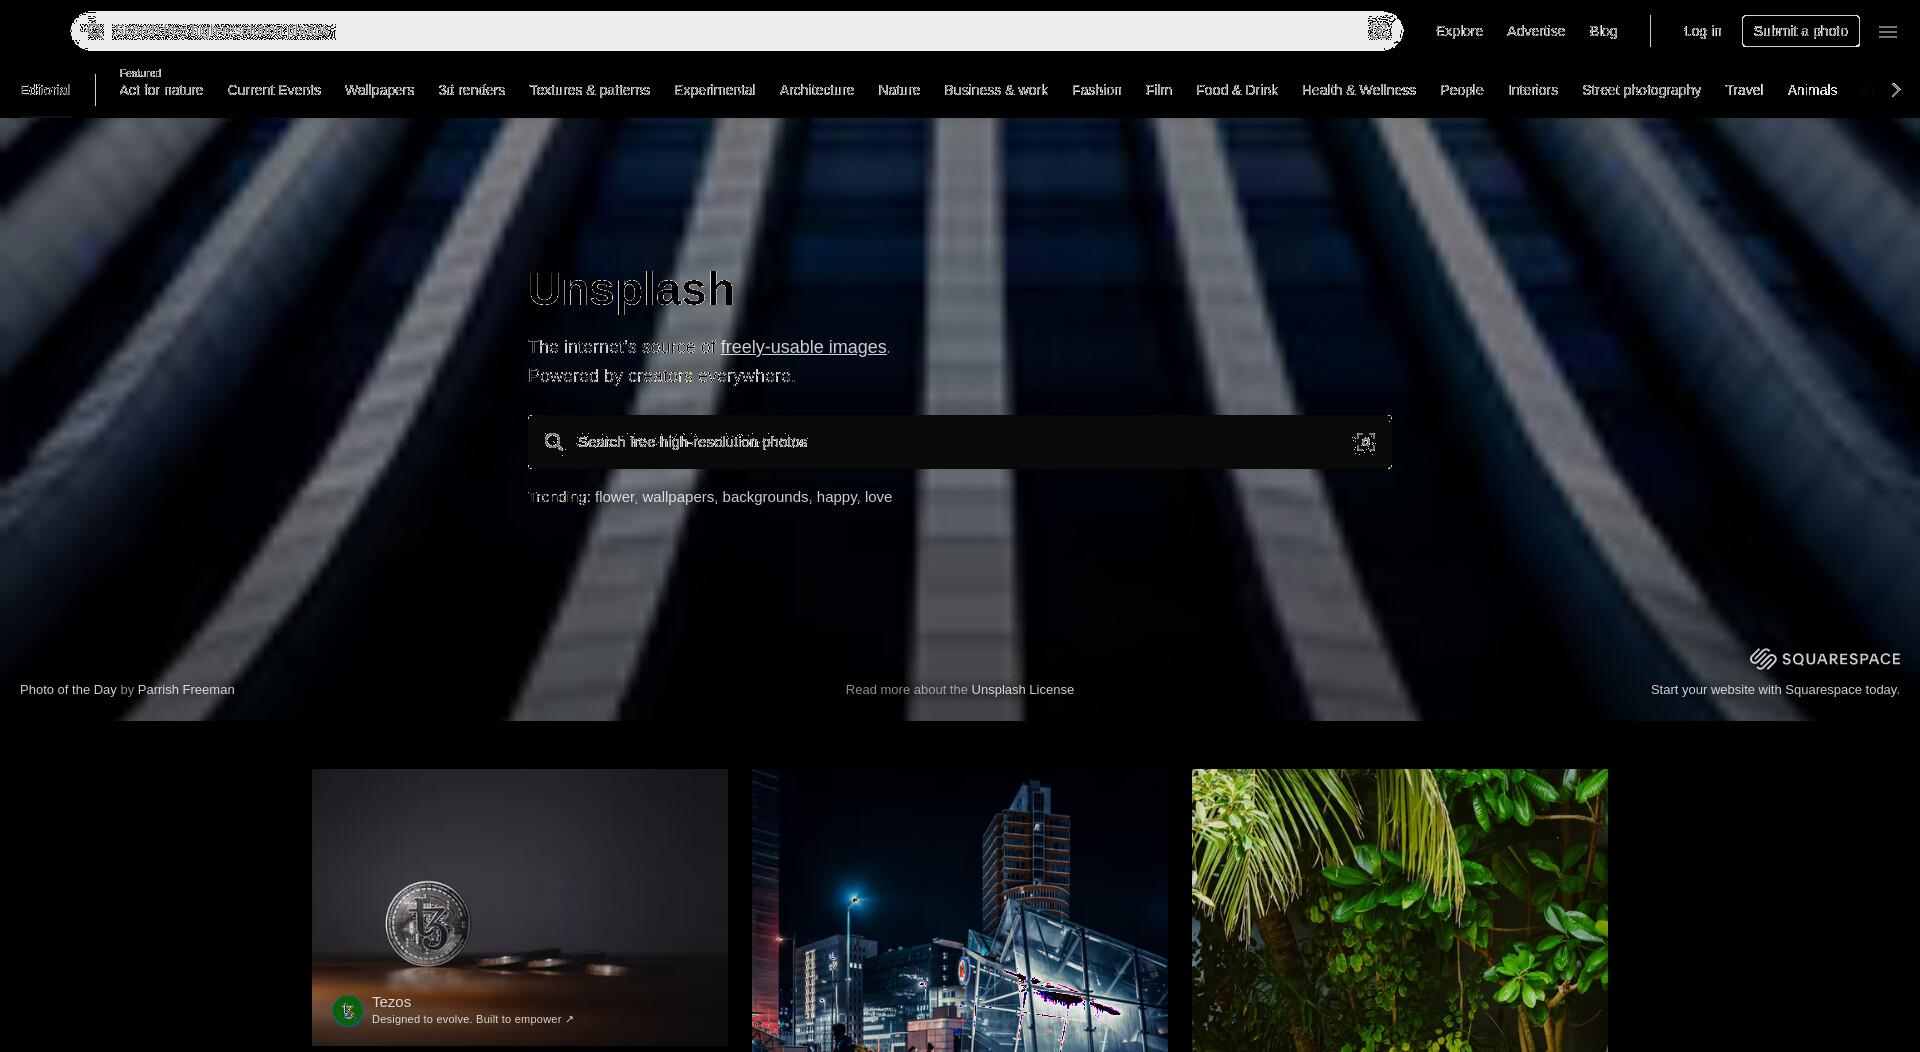Image resolution: width=1920 pixels, height=1052 pixels.
Task: Click Start your website with Squarespace text
Action: click(x=1775, y=690)
